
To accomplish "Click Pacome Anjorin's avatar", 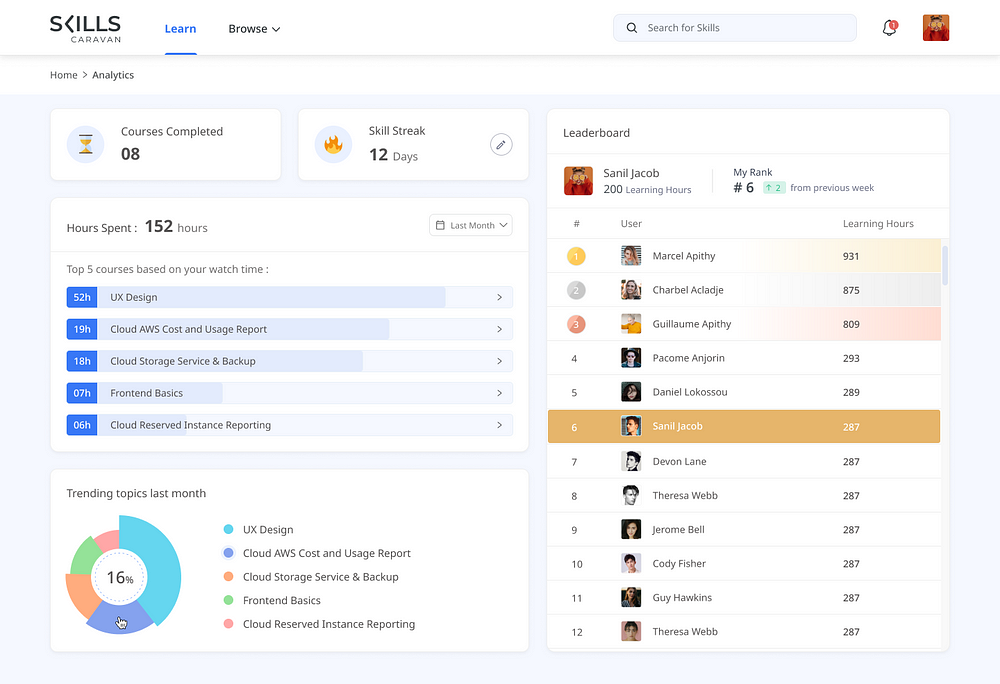I will pyautogui.click(x=631, y=358).
